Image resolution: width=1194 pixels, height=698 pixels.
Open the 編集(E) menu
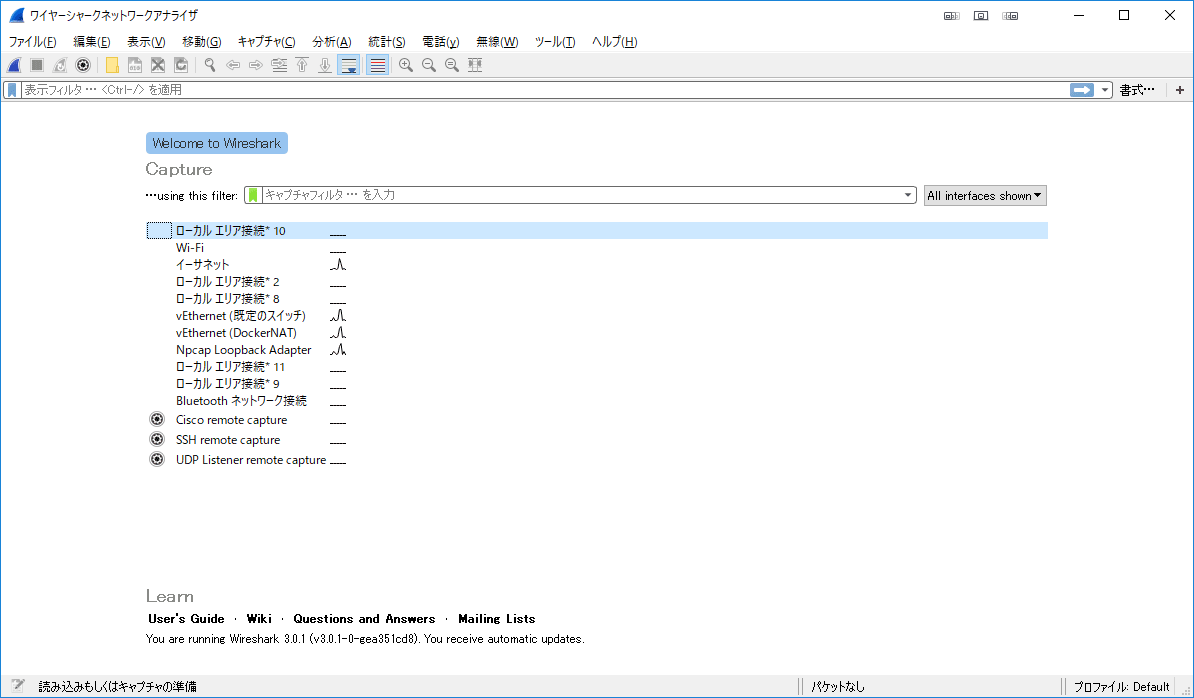[91, 42]
